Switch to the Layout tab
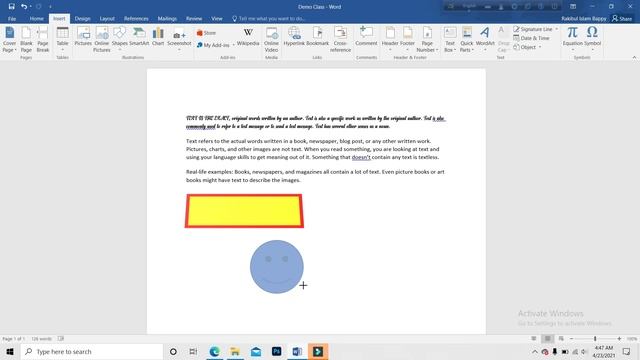The width and height of the screenshot is (640, 360). (x=107, y=19)
